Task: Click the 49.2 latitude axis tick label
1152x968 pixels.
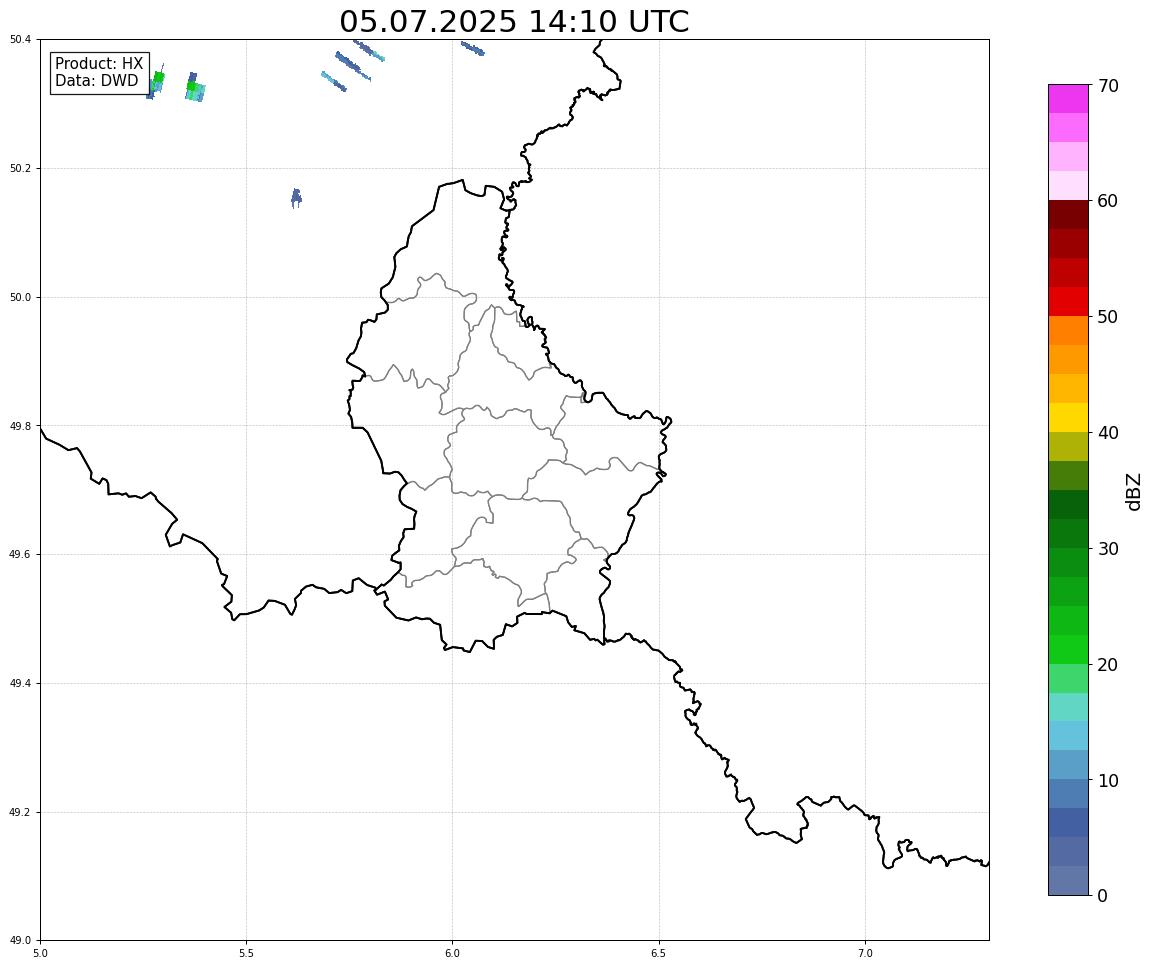Action: point(20,812)
